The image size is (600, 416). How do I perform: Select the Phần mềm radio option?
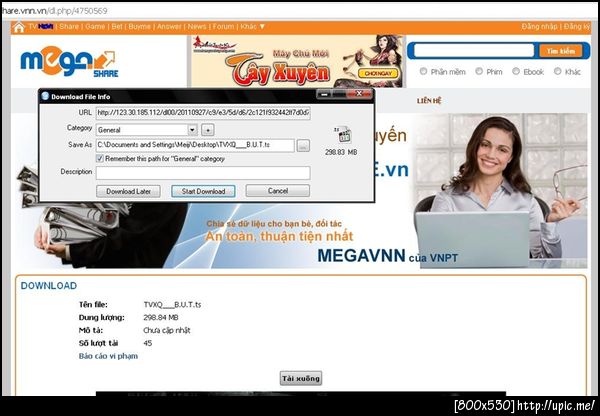pyautogui.click(x=423, y=71)
